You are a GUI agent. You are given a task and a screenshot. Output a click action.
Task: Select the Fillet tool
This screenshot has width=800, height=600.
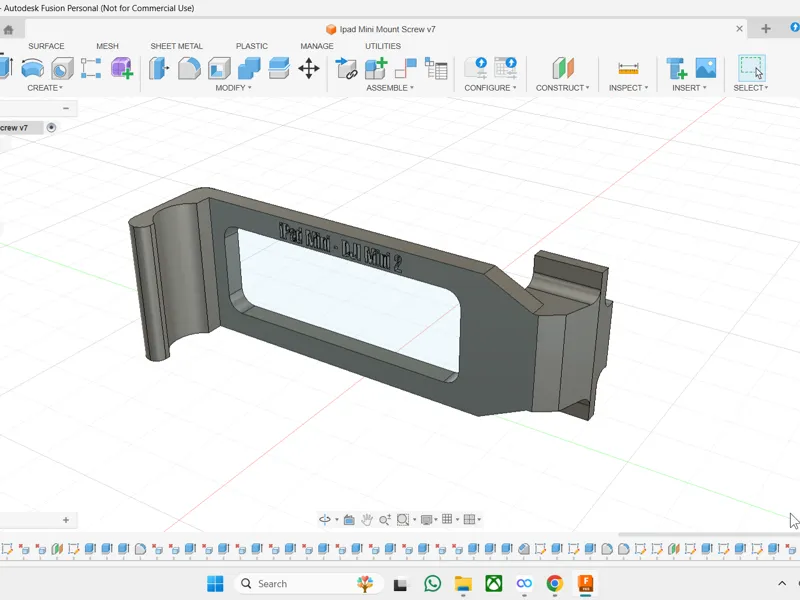(189, 68)
